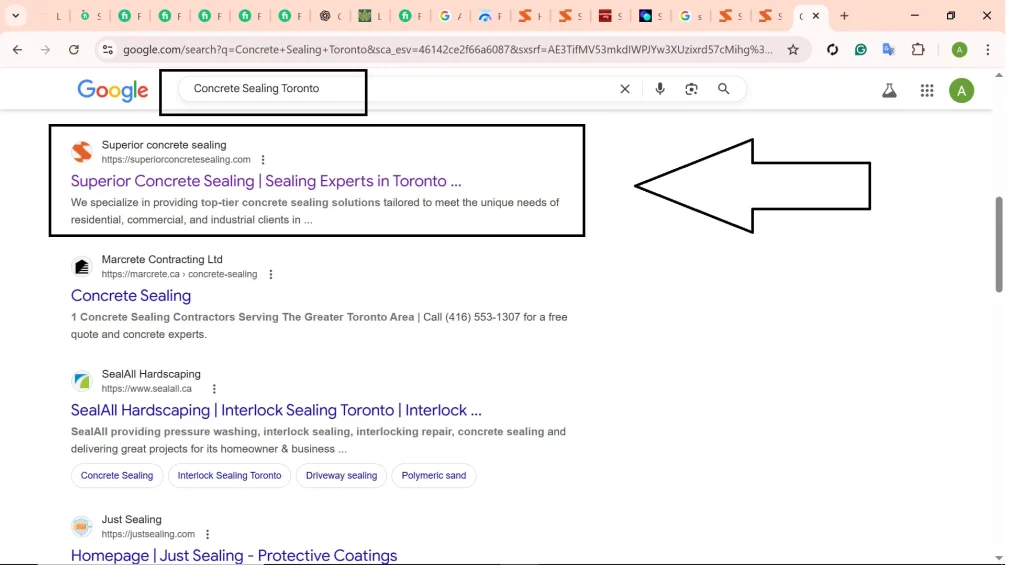Open the Grammarly extension icon
This screenshot has width=1024, height=565.
(x=861, y=50)
